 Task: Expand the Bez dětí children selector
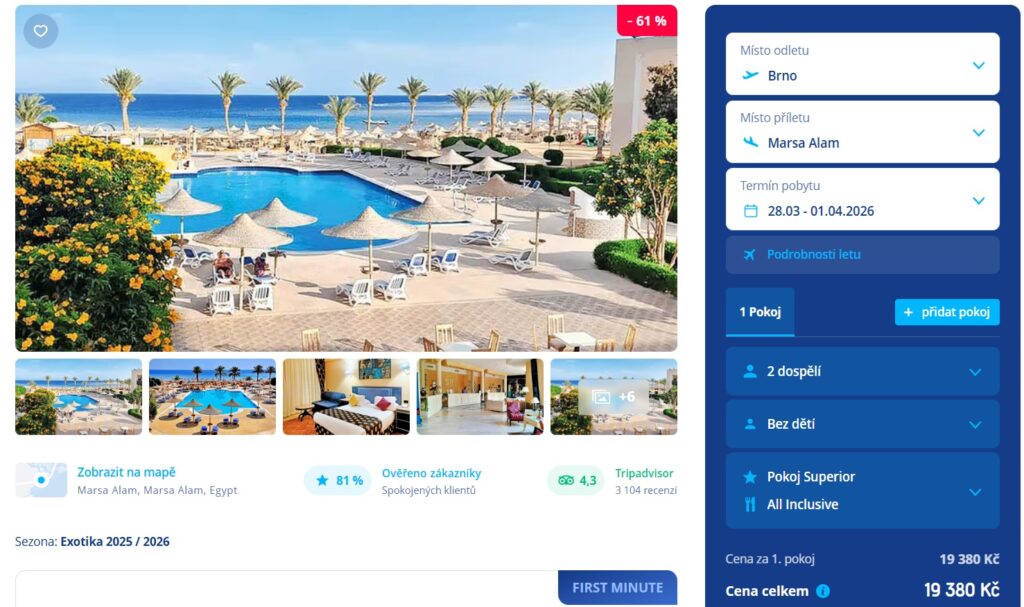pyautogui.click(x=862, y=424)
